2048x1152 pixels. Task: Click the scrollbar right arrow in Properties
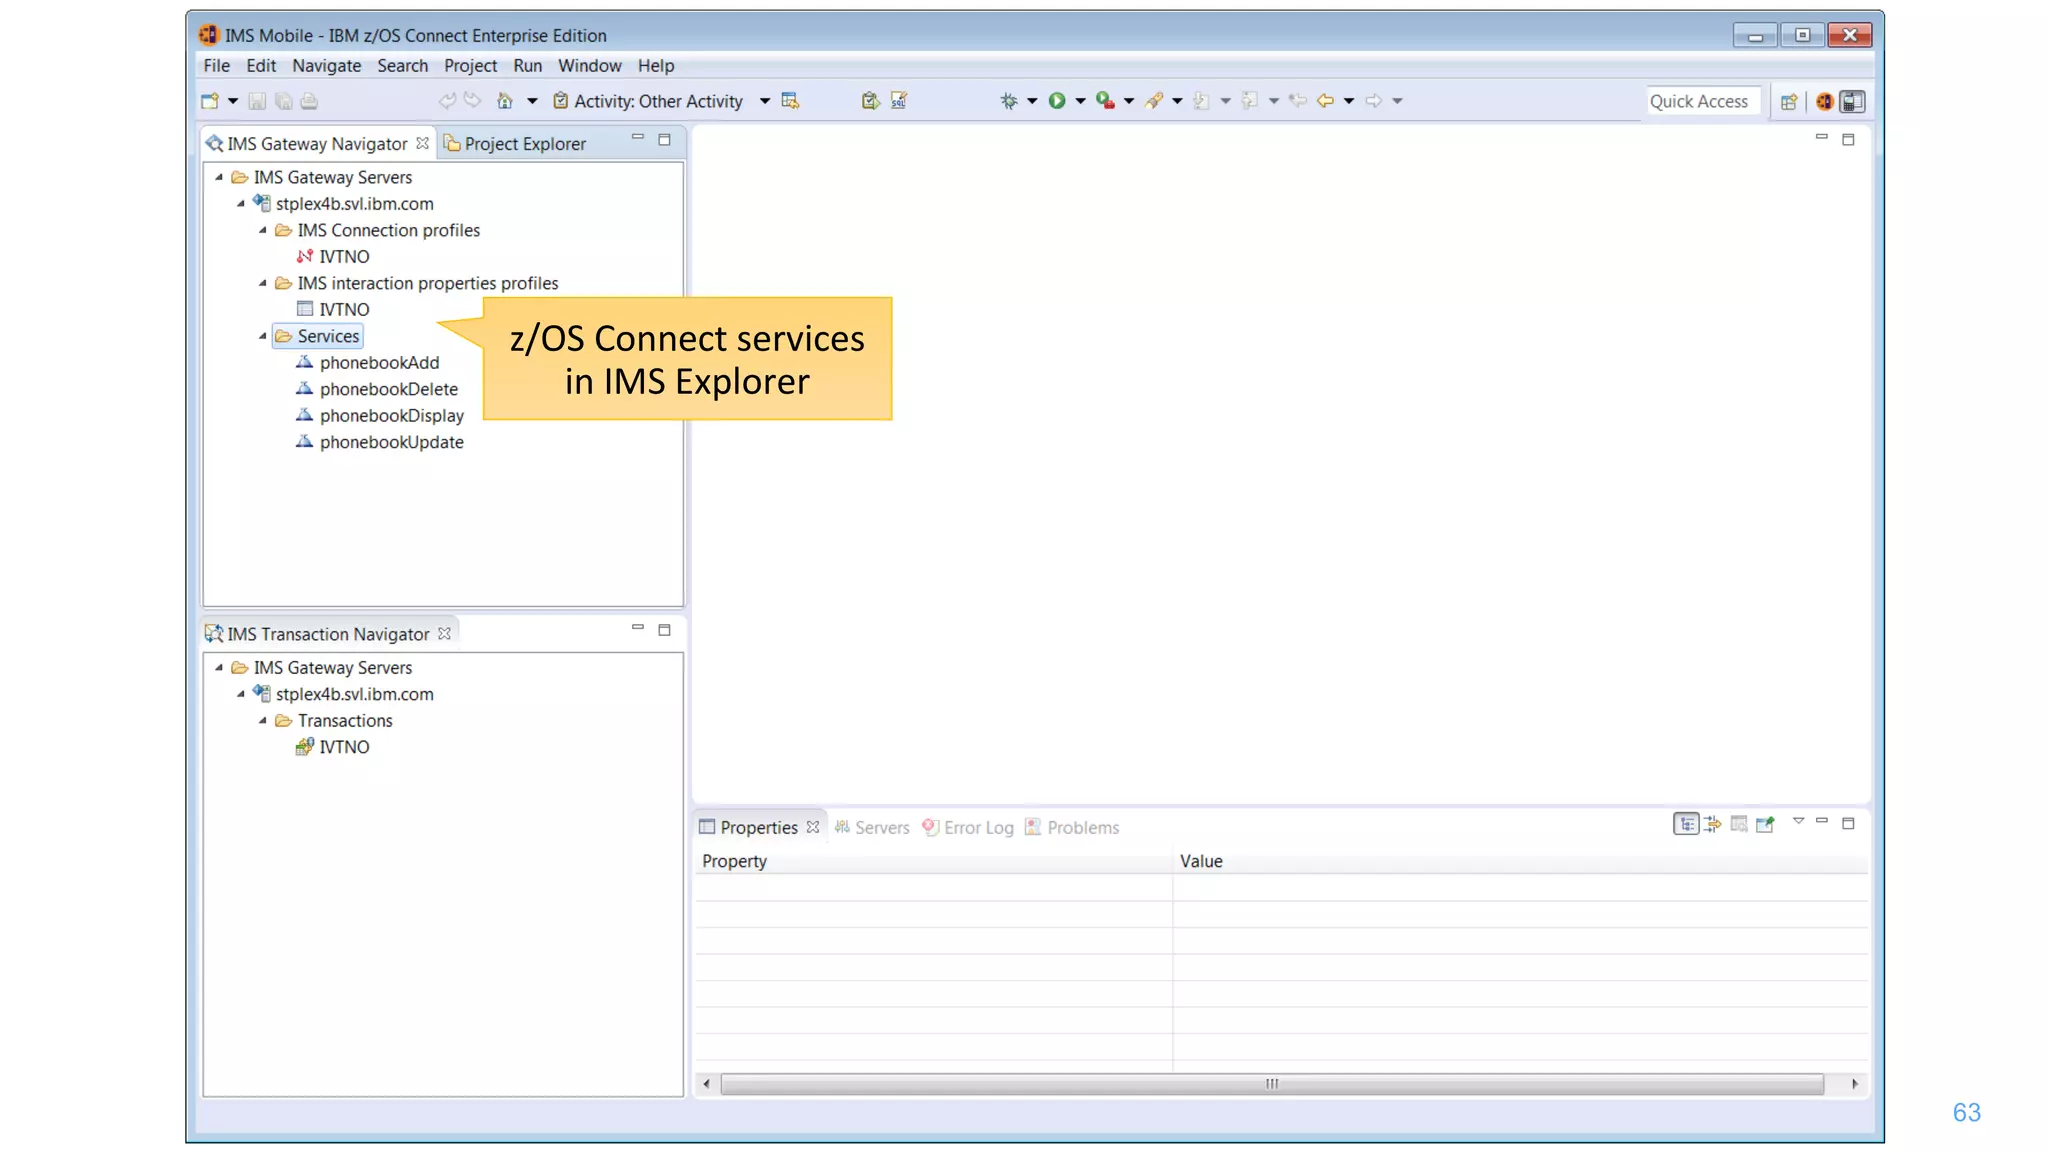(x=1855, y=1084)
